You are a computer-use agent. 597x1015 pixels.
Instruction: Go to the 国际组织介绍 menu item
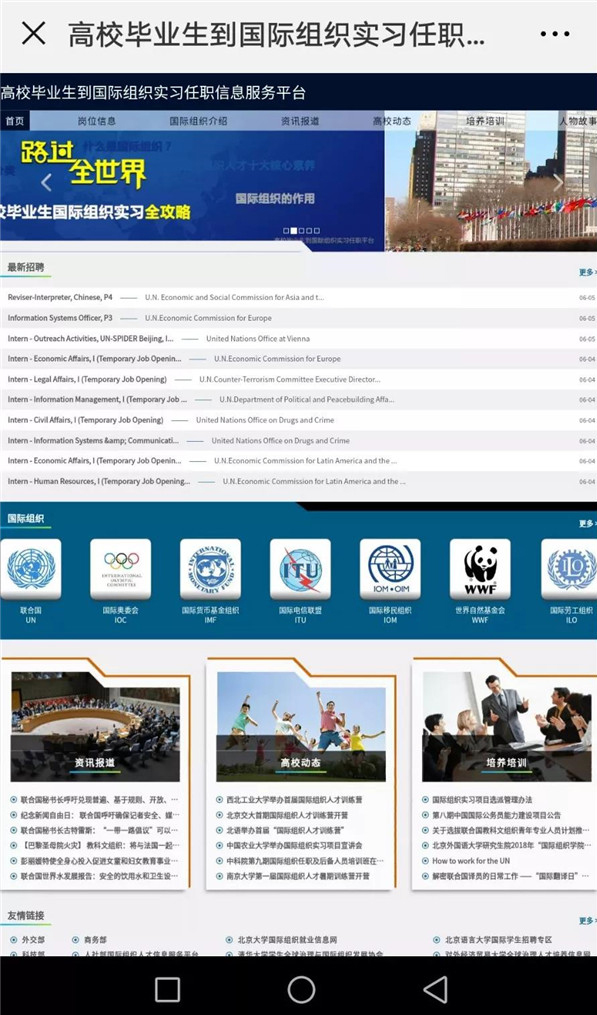pyautogui.click(x=198, y=121)
